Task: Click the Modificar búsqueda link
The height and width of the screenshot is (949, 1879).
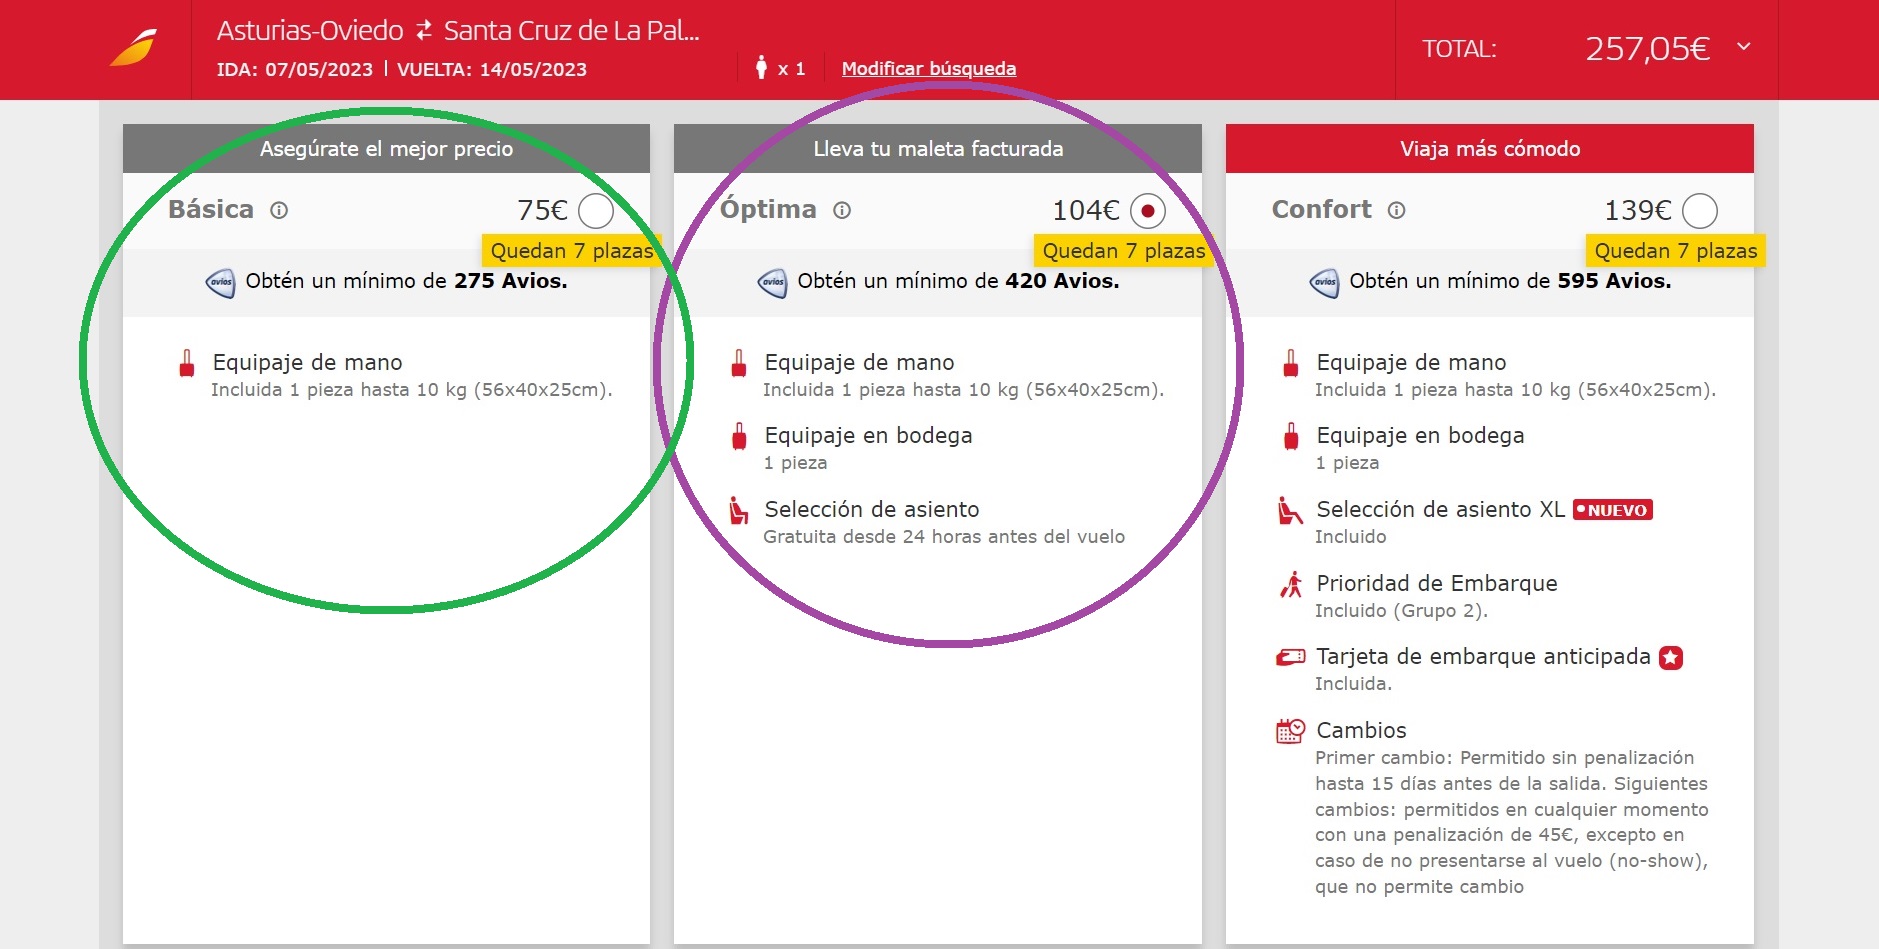Action: point(928,69)
